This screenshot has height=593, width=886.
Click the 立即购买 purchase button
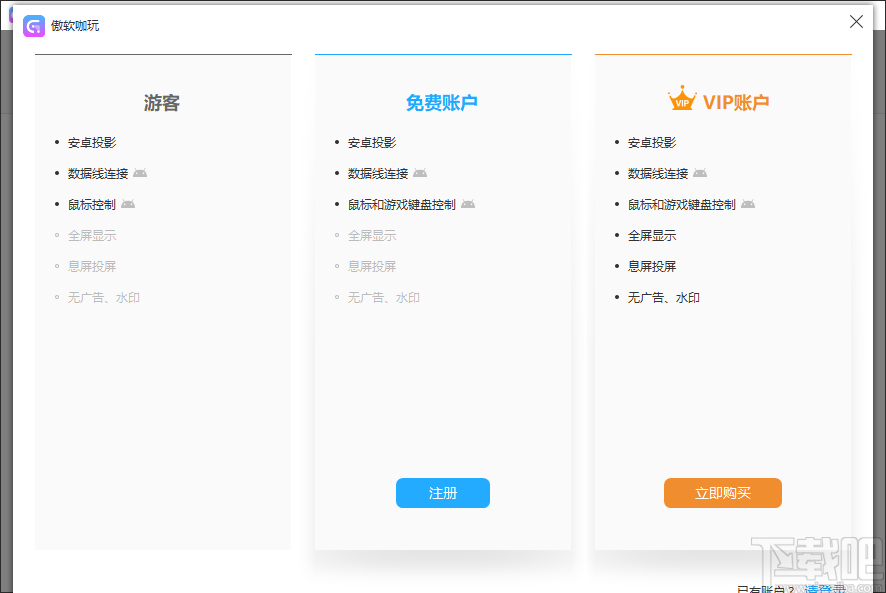[722, 493]
